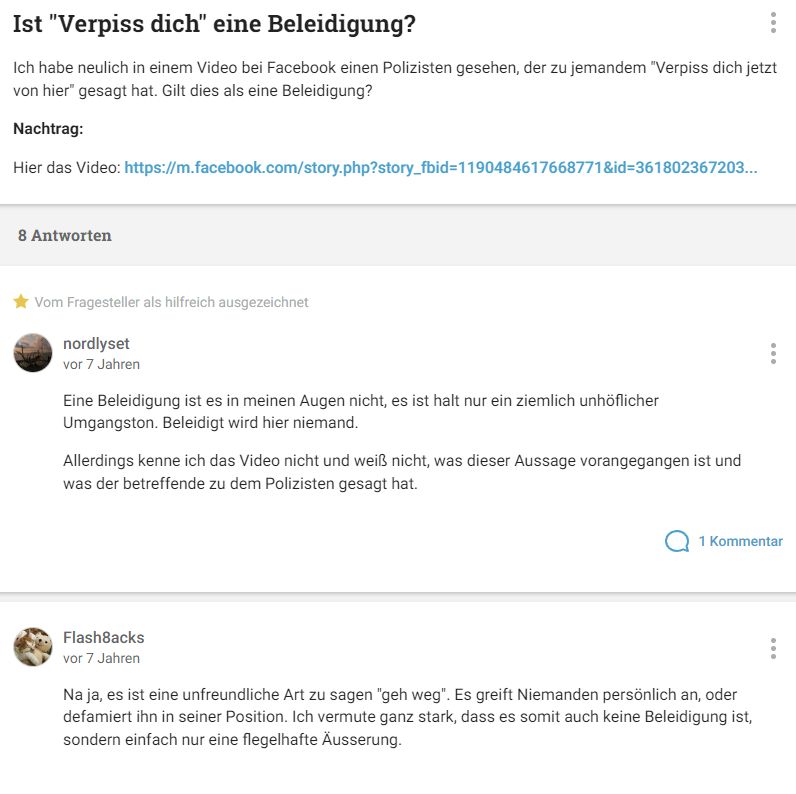Expand the options menu on Flash8acks' answer
This screenshot has height=794, width=796.
coord(773,649)
